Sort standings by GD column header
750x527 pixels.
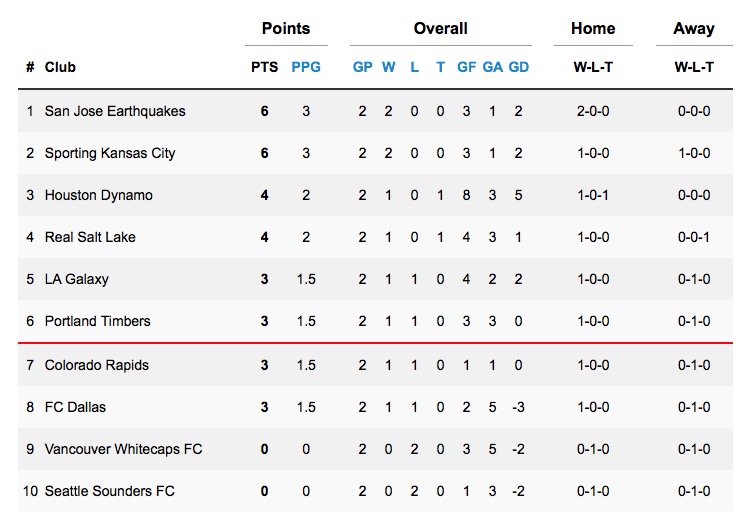point(519,67)
